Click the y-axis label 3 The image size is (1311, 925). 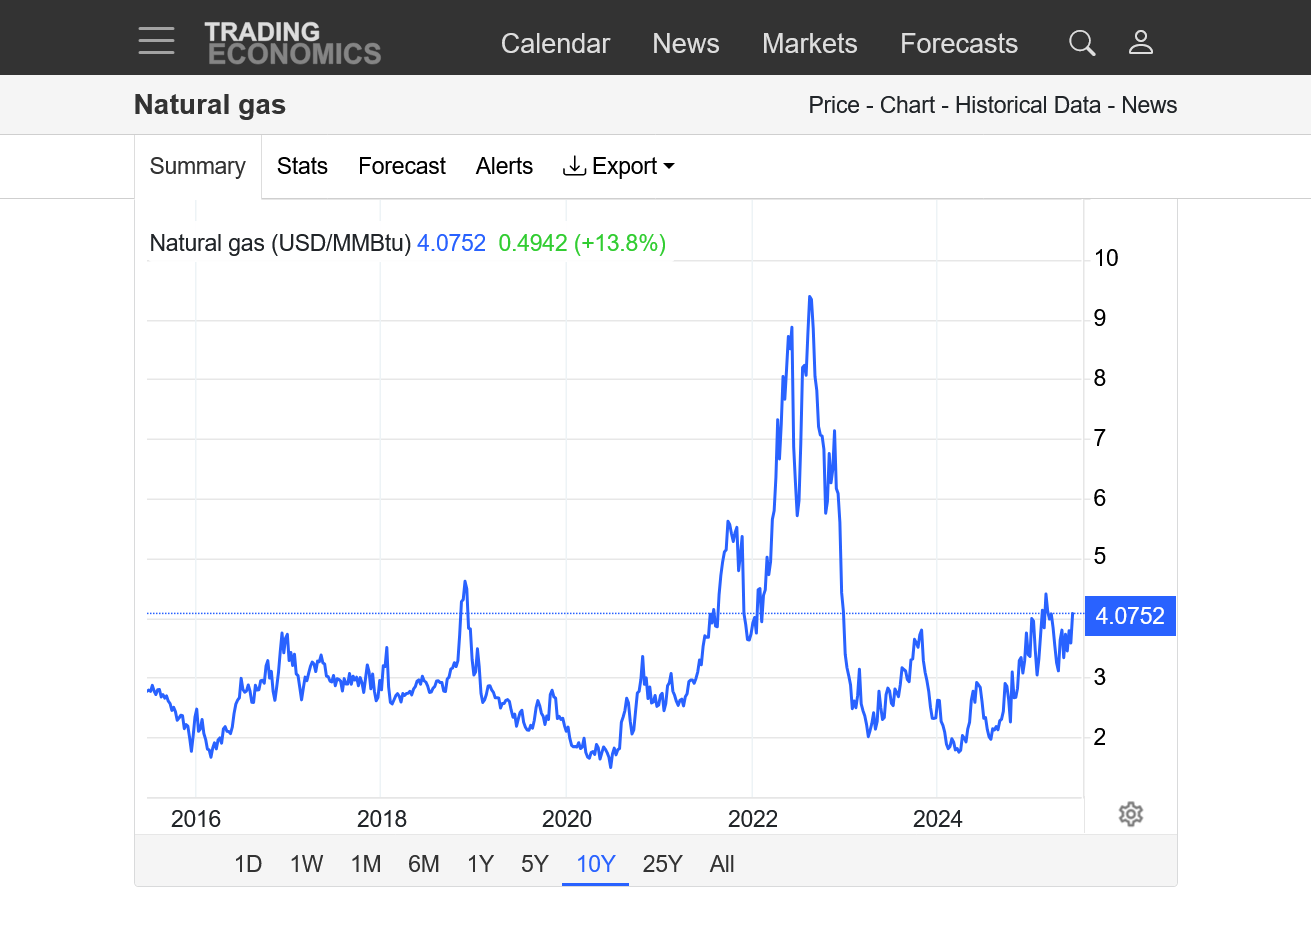coord(1100,677)
